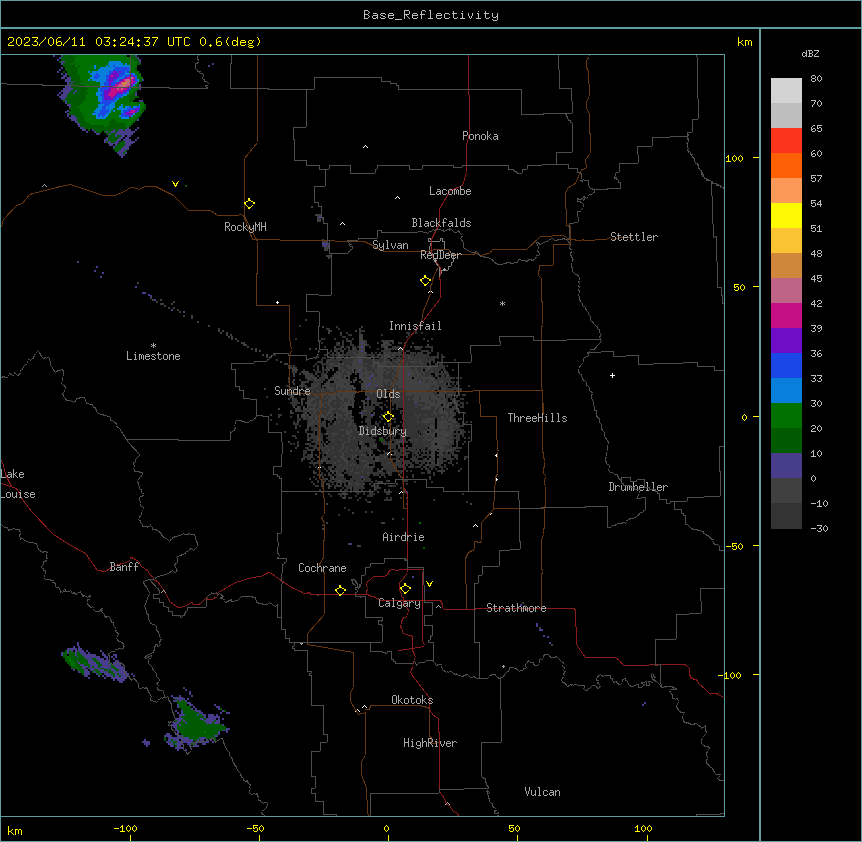Click the yellow V marker east of Calgary

tap(429, 584)
